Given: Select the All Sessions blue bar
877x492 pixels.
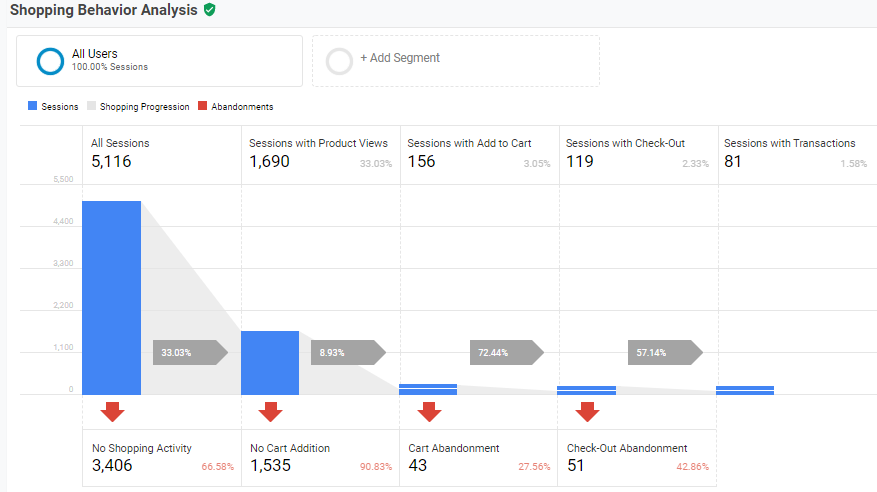Looking at the screenshot, I should 111,298.
